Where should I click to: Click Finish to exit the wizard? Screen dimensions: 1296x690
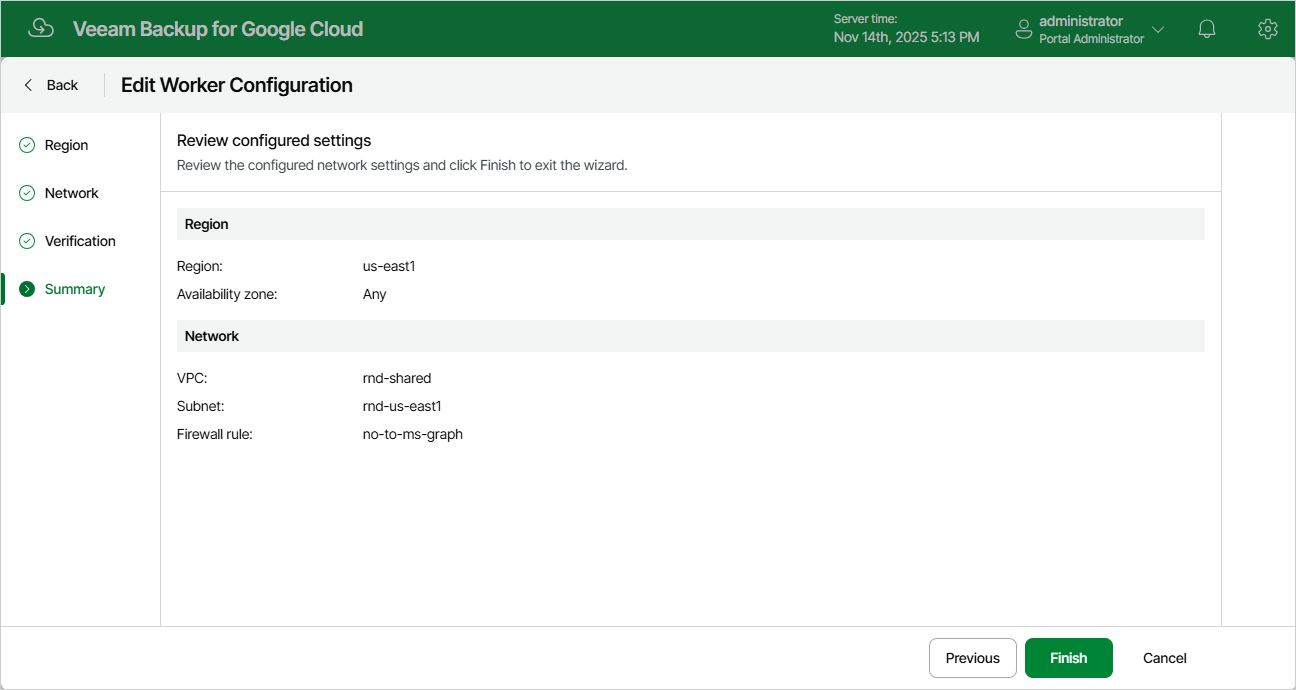click(1068, 658)
